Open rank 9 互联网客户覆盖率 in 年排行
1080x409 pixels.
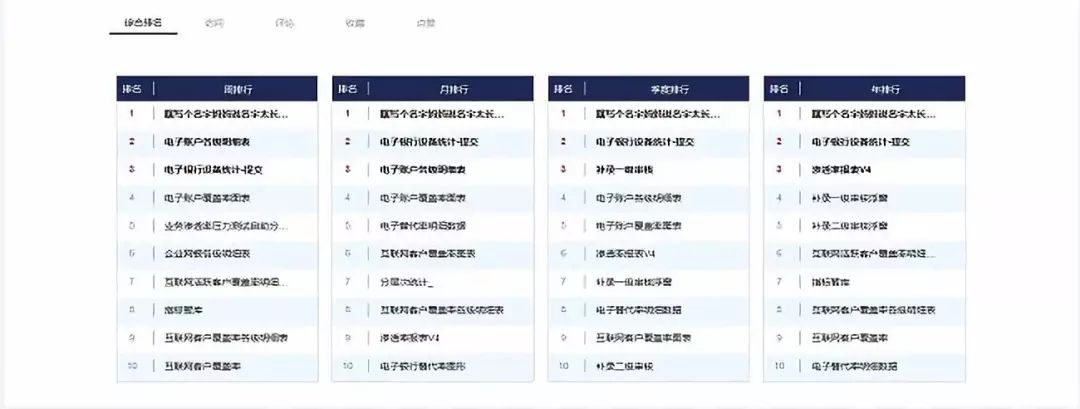pos(851,337)
